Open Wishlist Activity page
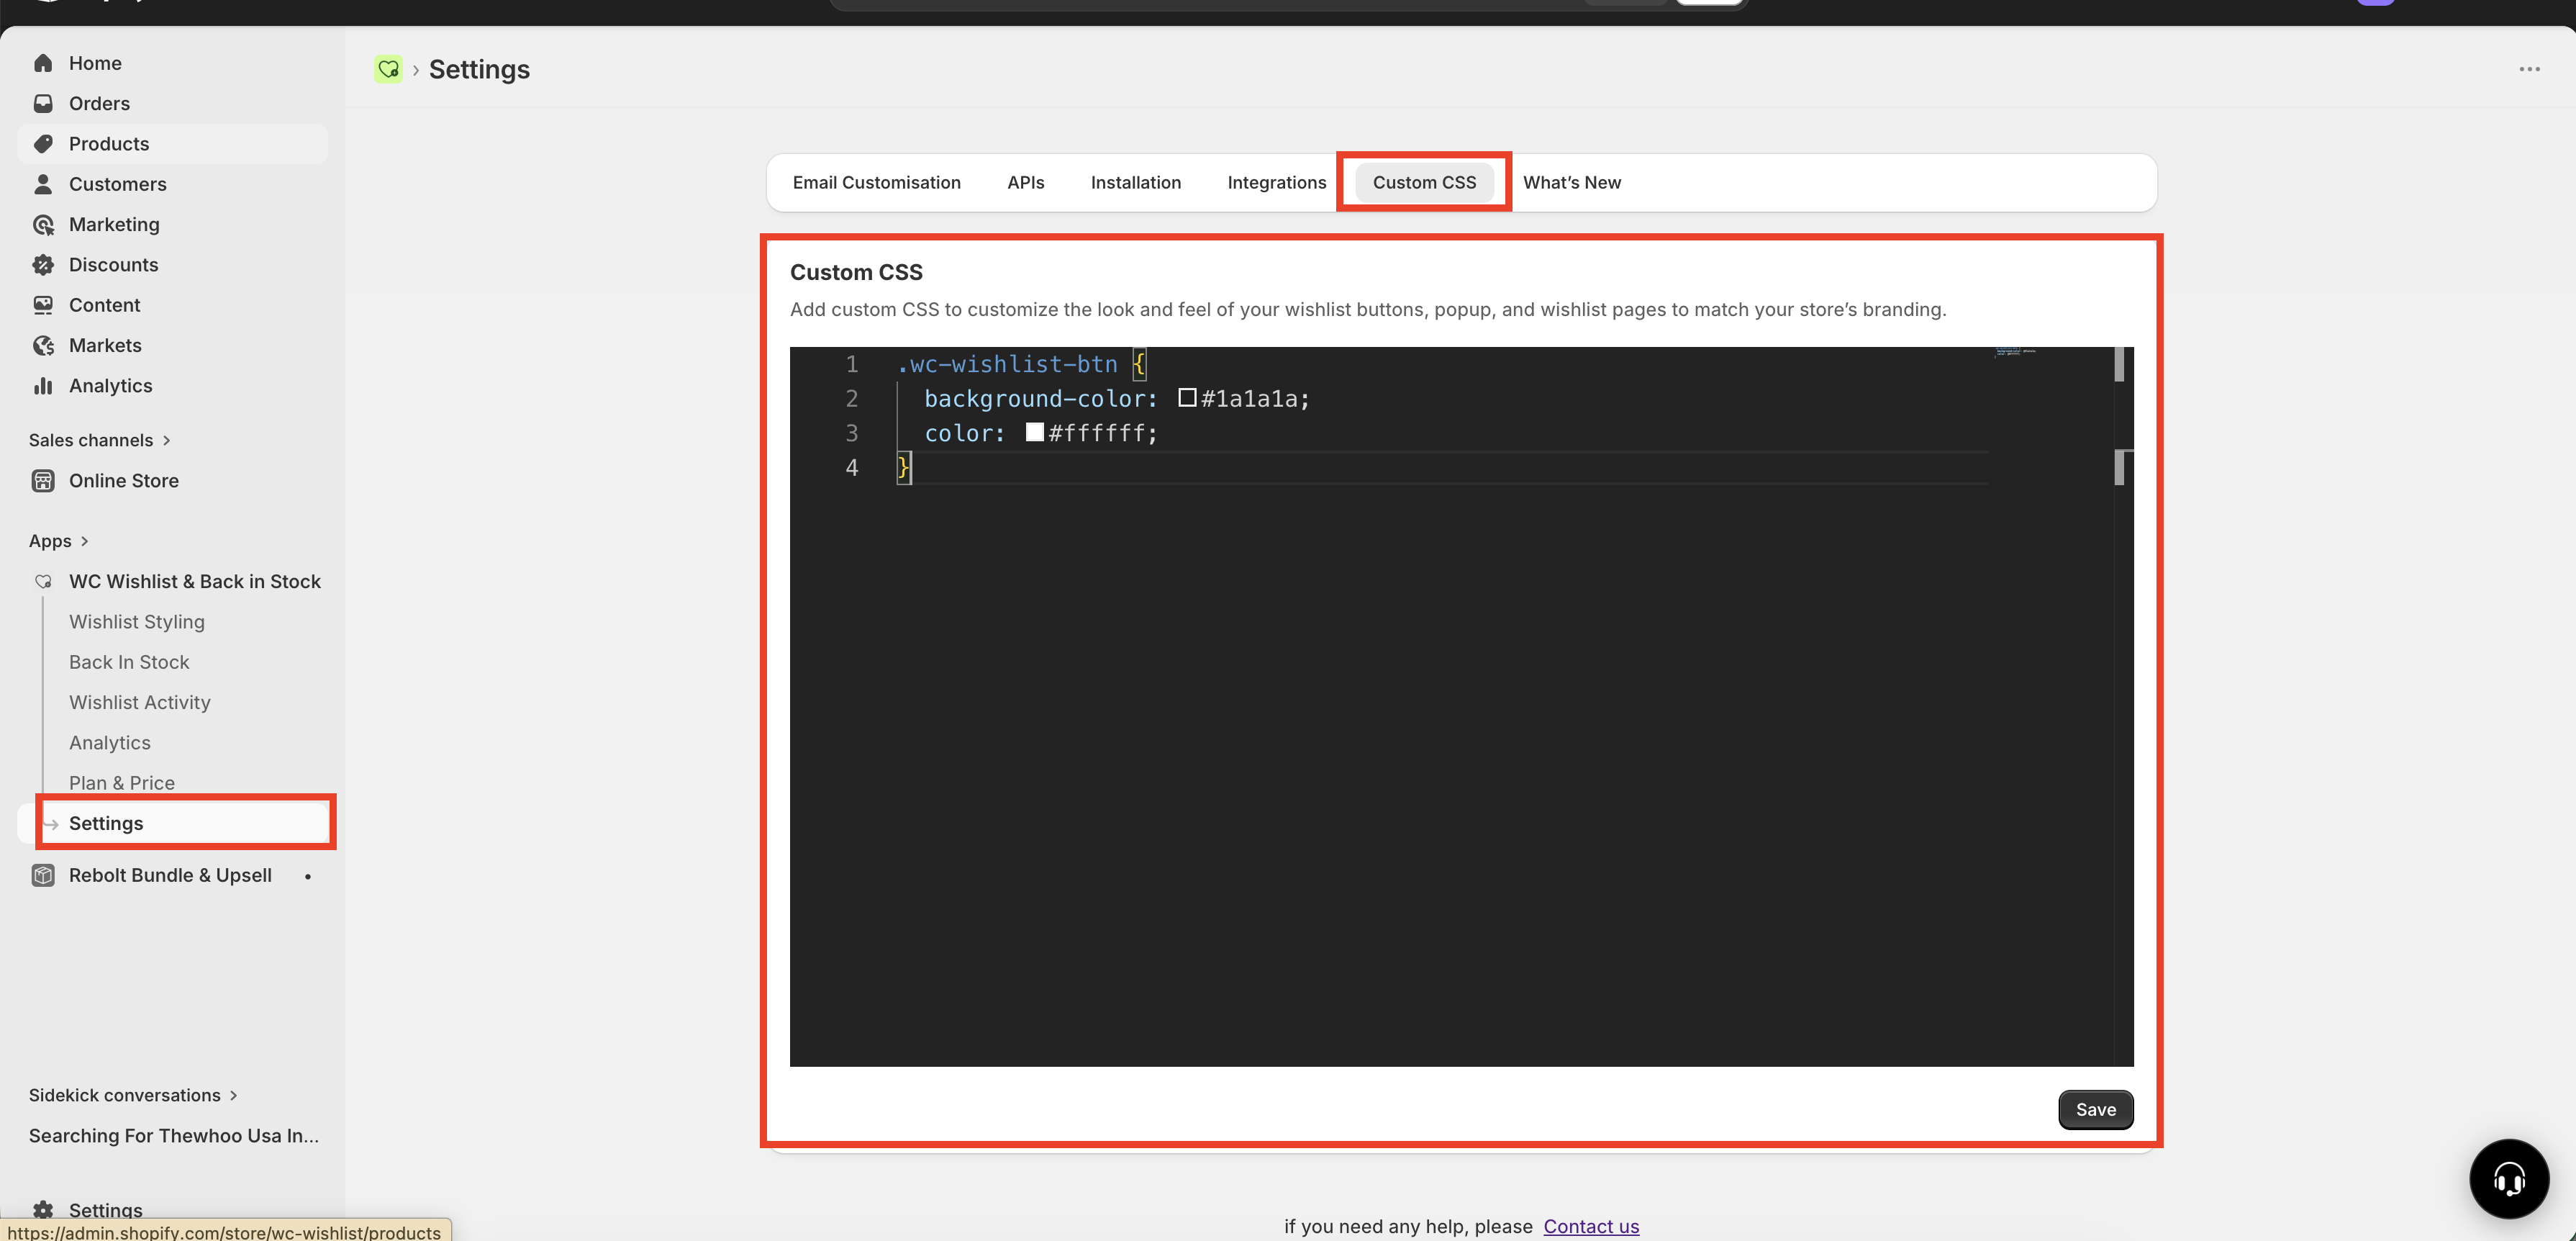 point(140,702)
